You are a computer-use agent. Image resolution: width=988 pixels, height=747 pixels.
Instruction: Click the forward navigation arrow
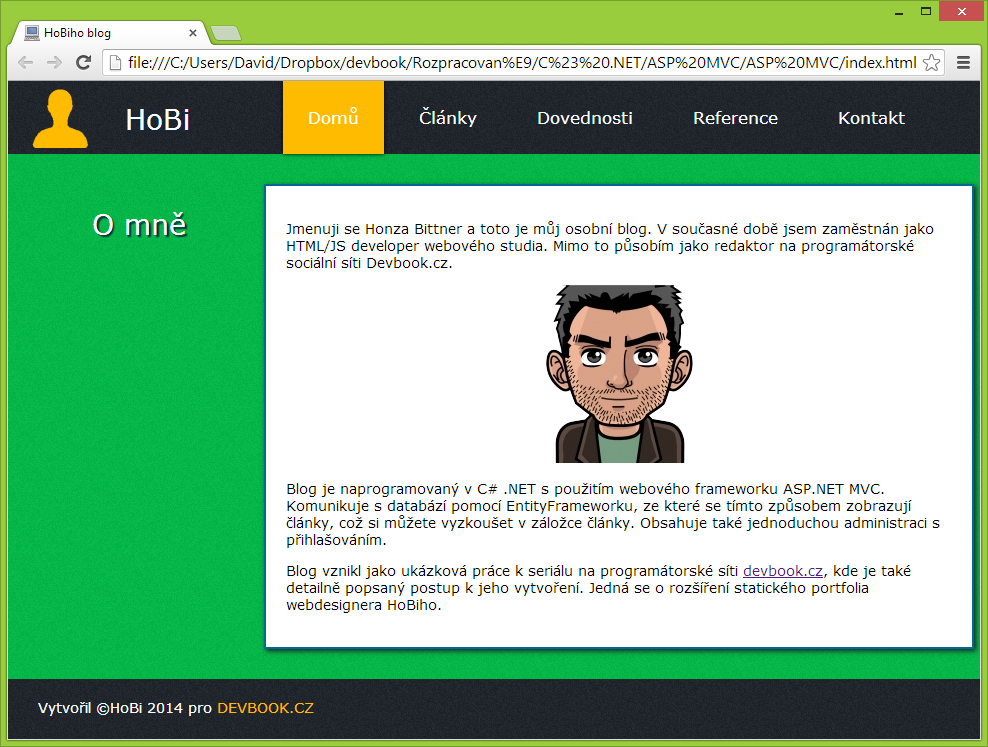(53, 62)
